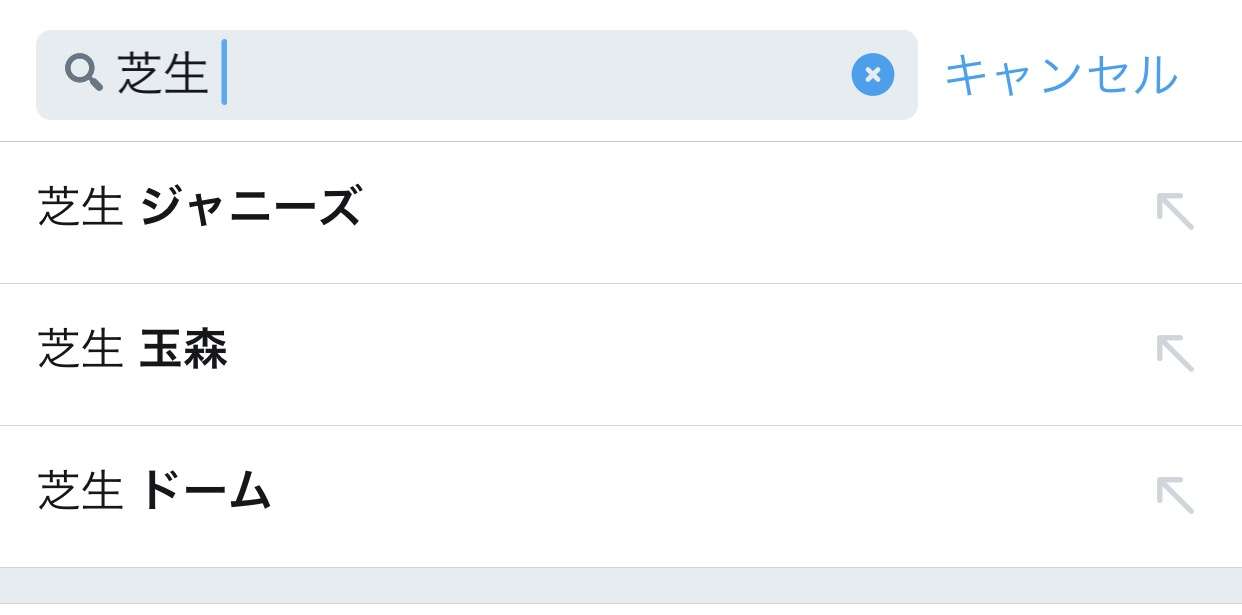Click the blue text cursor in the search field

click(224, 72)
